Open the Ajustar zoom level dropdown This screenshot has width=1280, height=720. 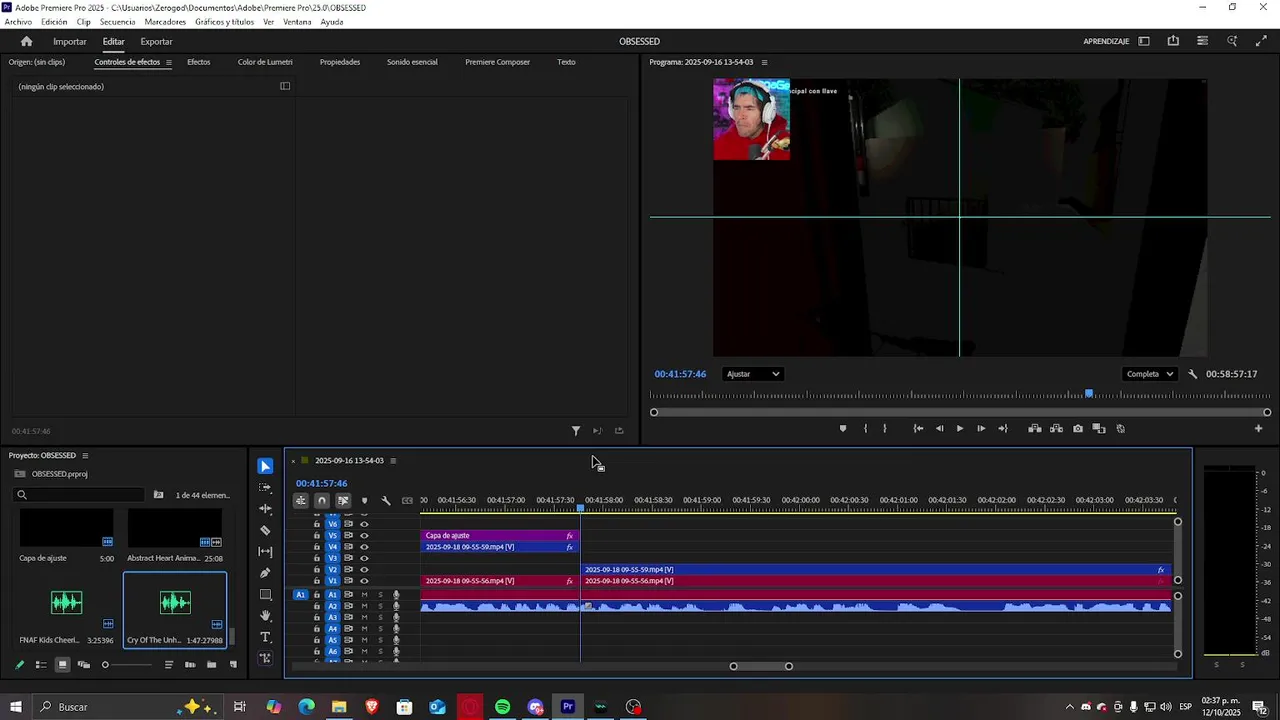pos(753,374)
